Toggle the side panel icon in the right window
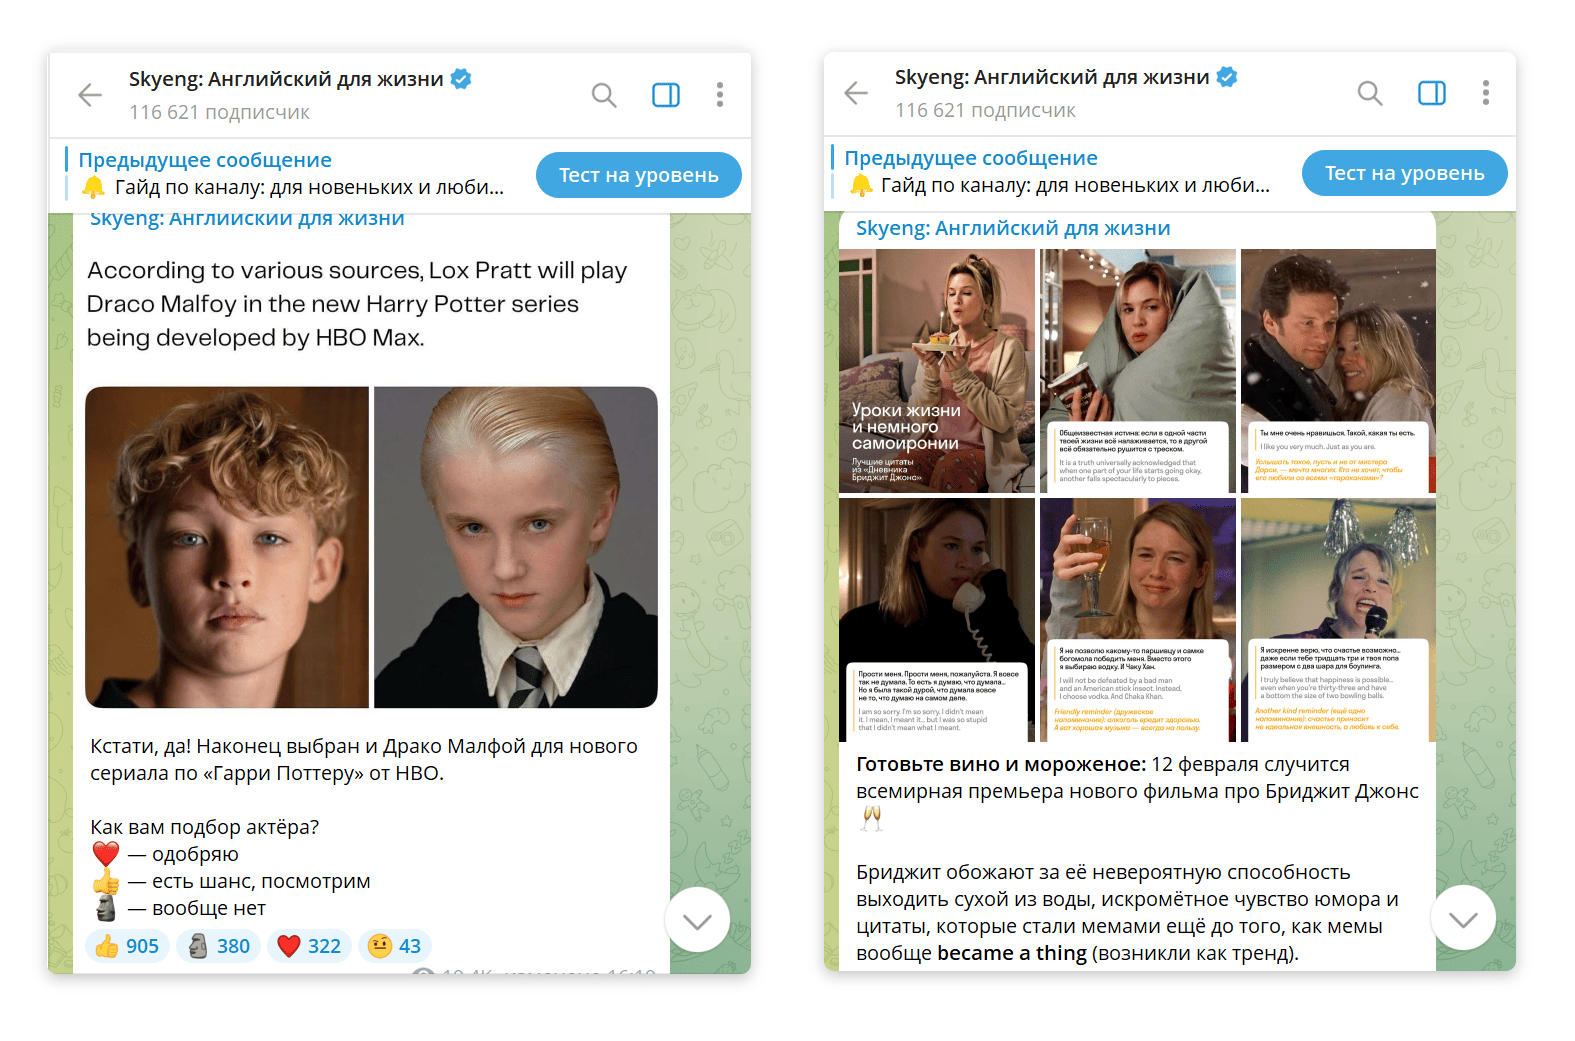This screenshot has width=1575, height=1041. pos(1432,93)
